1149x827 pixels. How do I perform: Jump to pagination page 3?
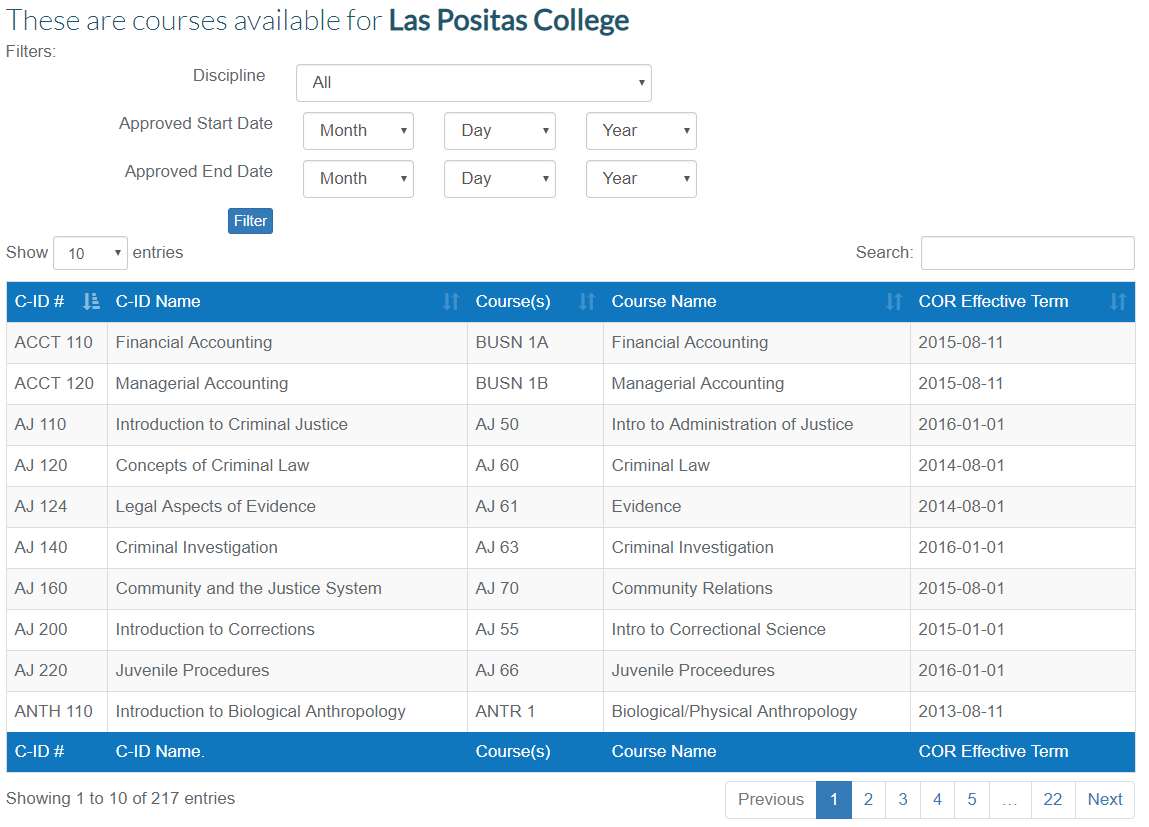point(903,799)
